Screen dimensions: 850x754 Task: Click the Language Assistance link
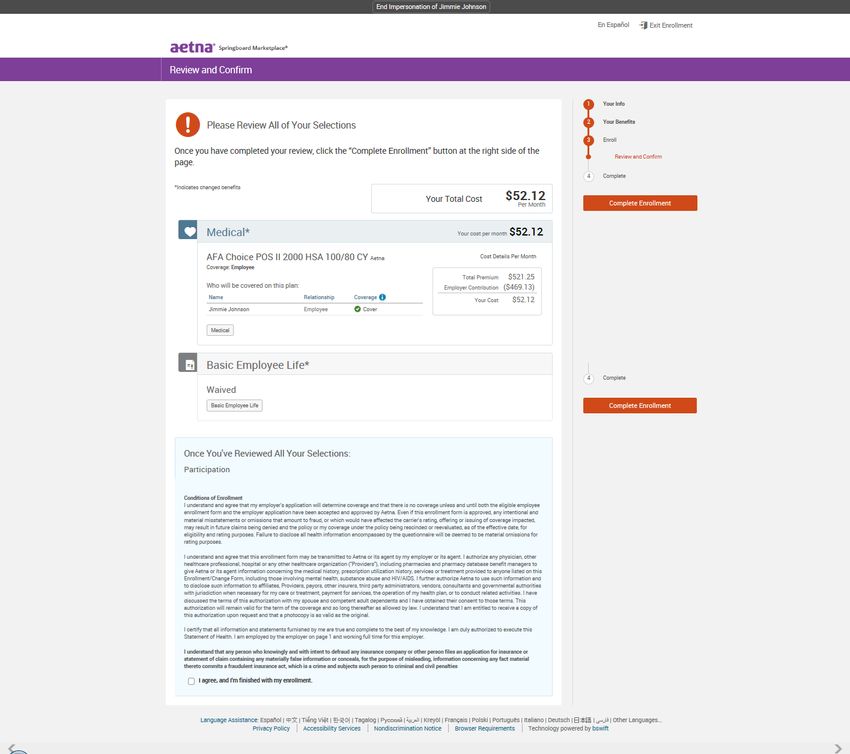(x=229, y=720)
